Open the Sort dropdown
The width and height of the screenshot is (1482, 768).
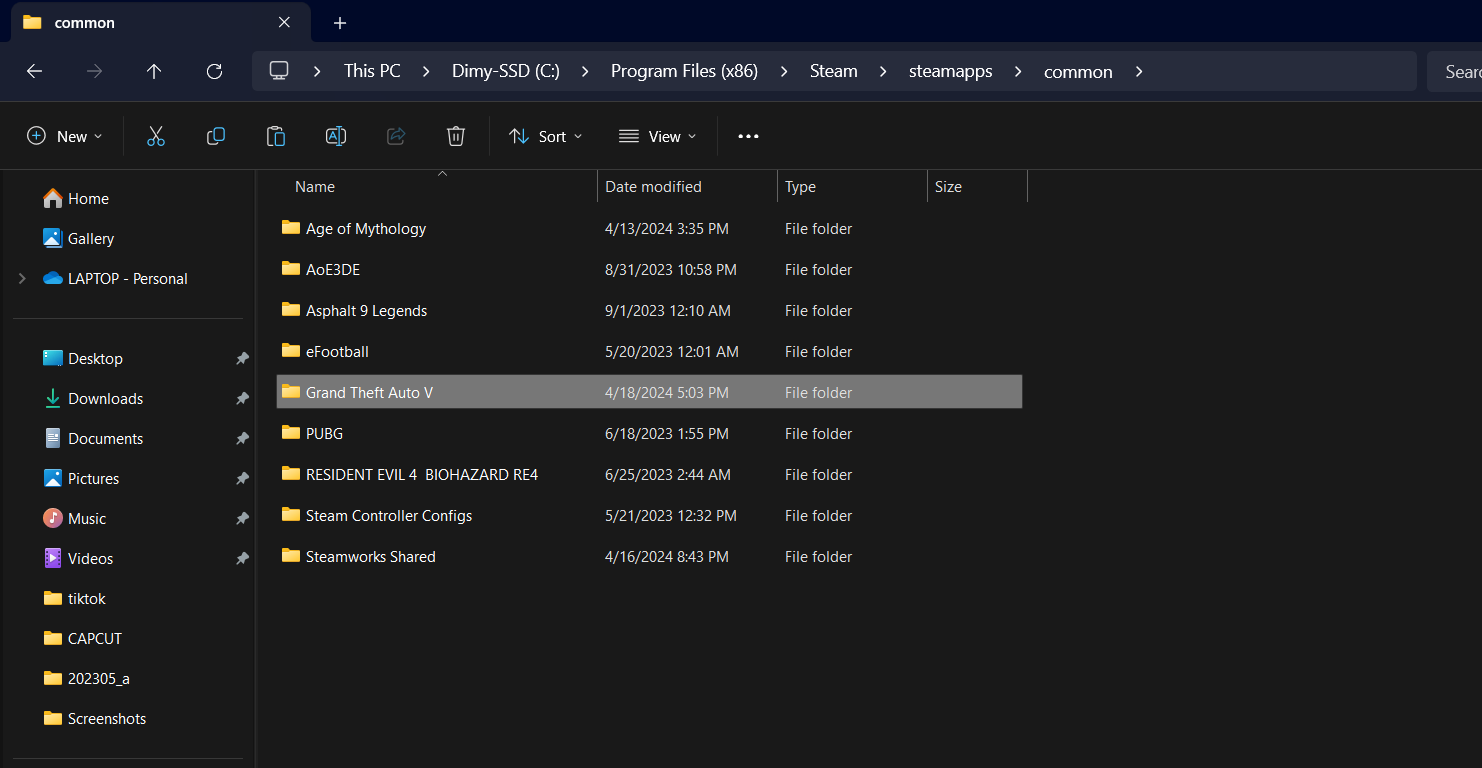[544, 135]
